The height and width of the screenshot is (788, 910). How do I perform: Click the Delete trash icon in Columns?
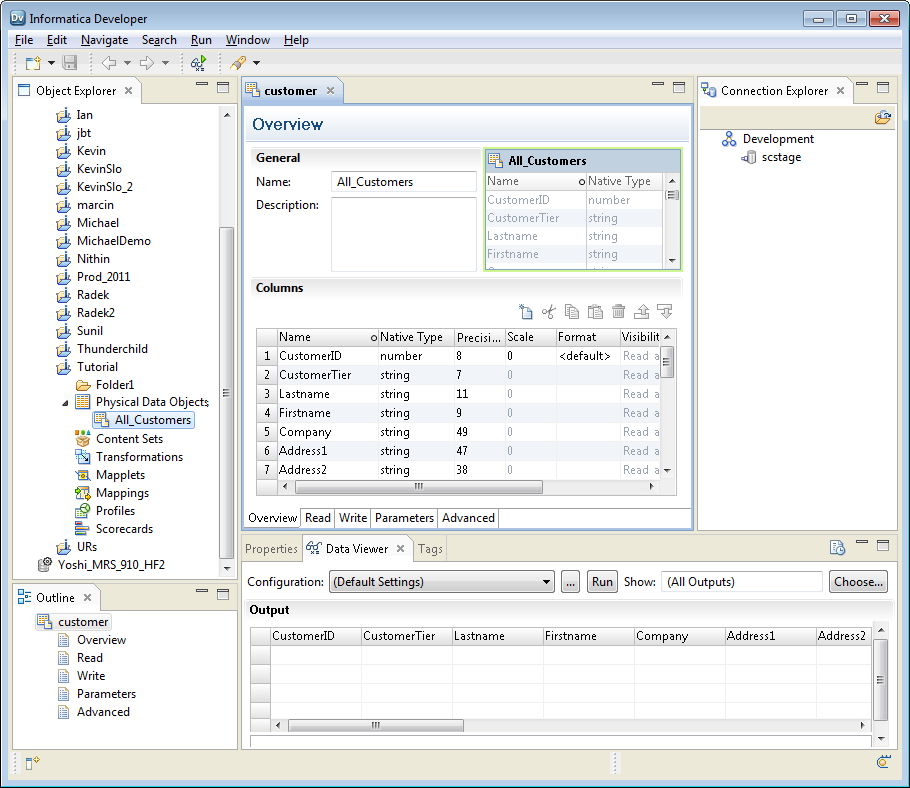[619, 312]
